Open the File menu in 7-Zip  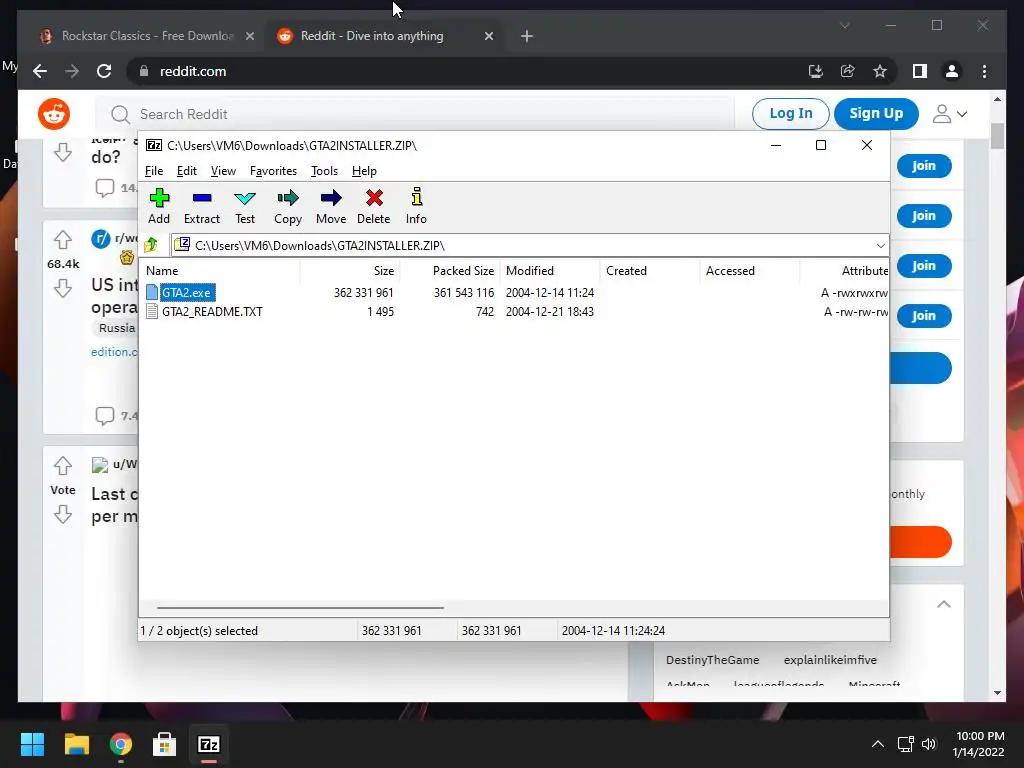pyautogui.click(x=154, y=171)
